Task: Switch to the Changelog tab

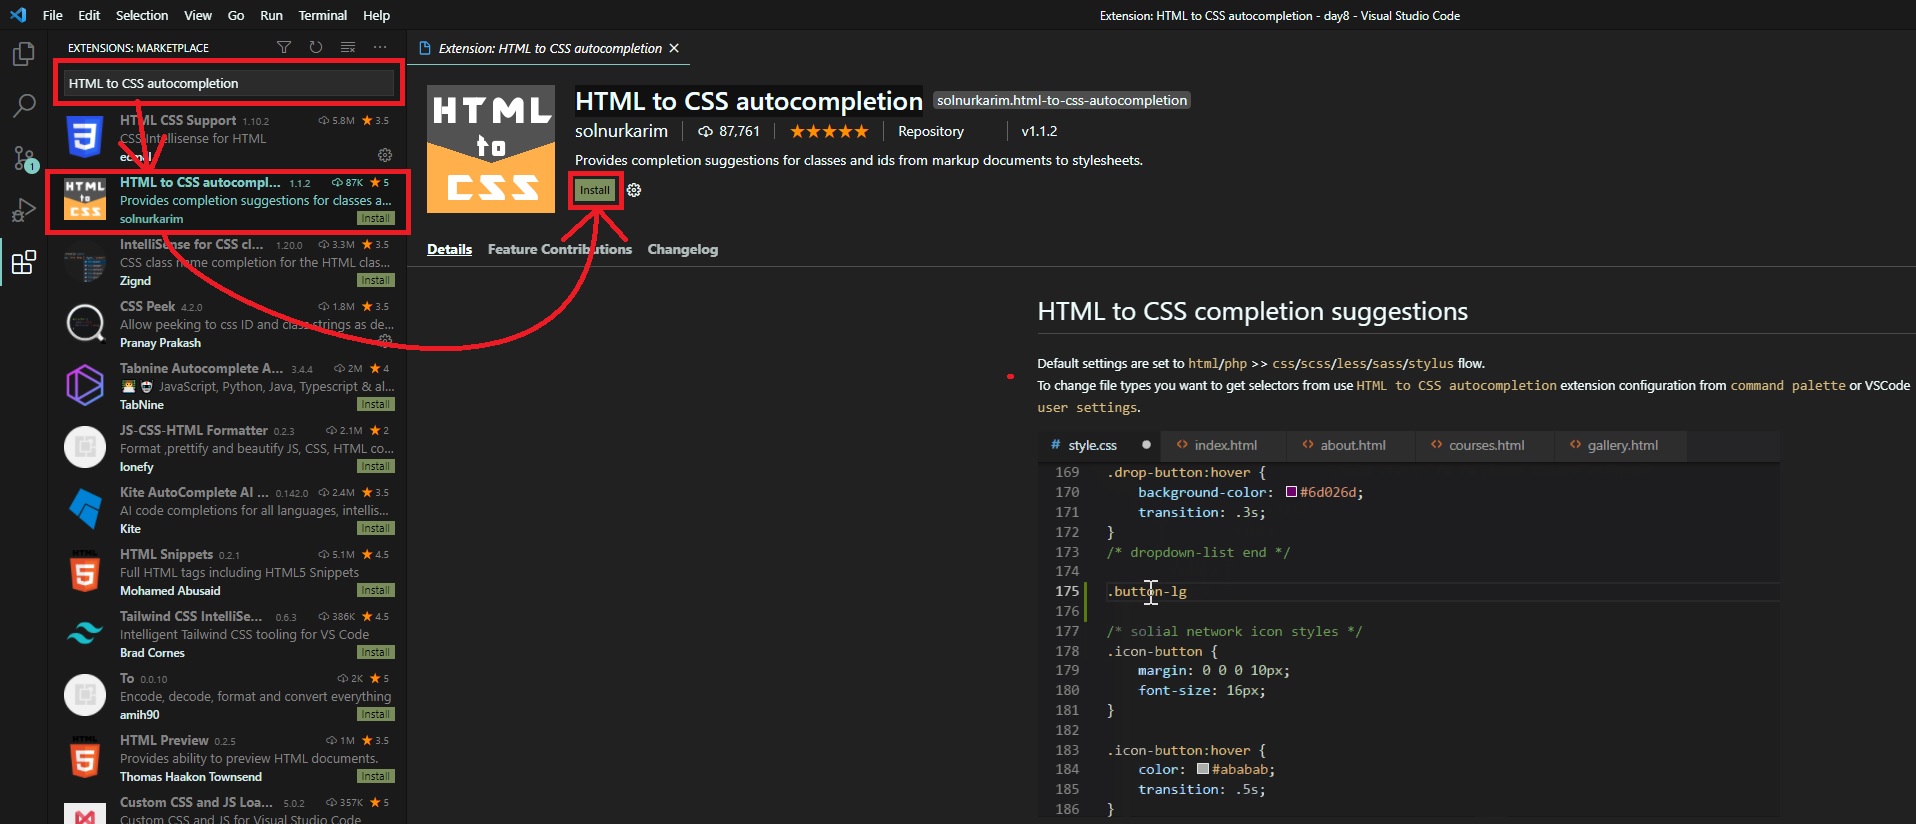Action: tap(683, 249)
